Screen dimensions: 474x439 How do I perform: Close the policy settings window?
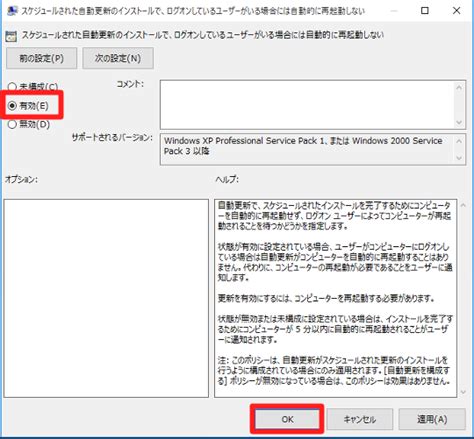(x=456, y=11)
